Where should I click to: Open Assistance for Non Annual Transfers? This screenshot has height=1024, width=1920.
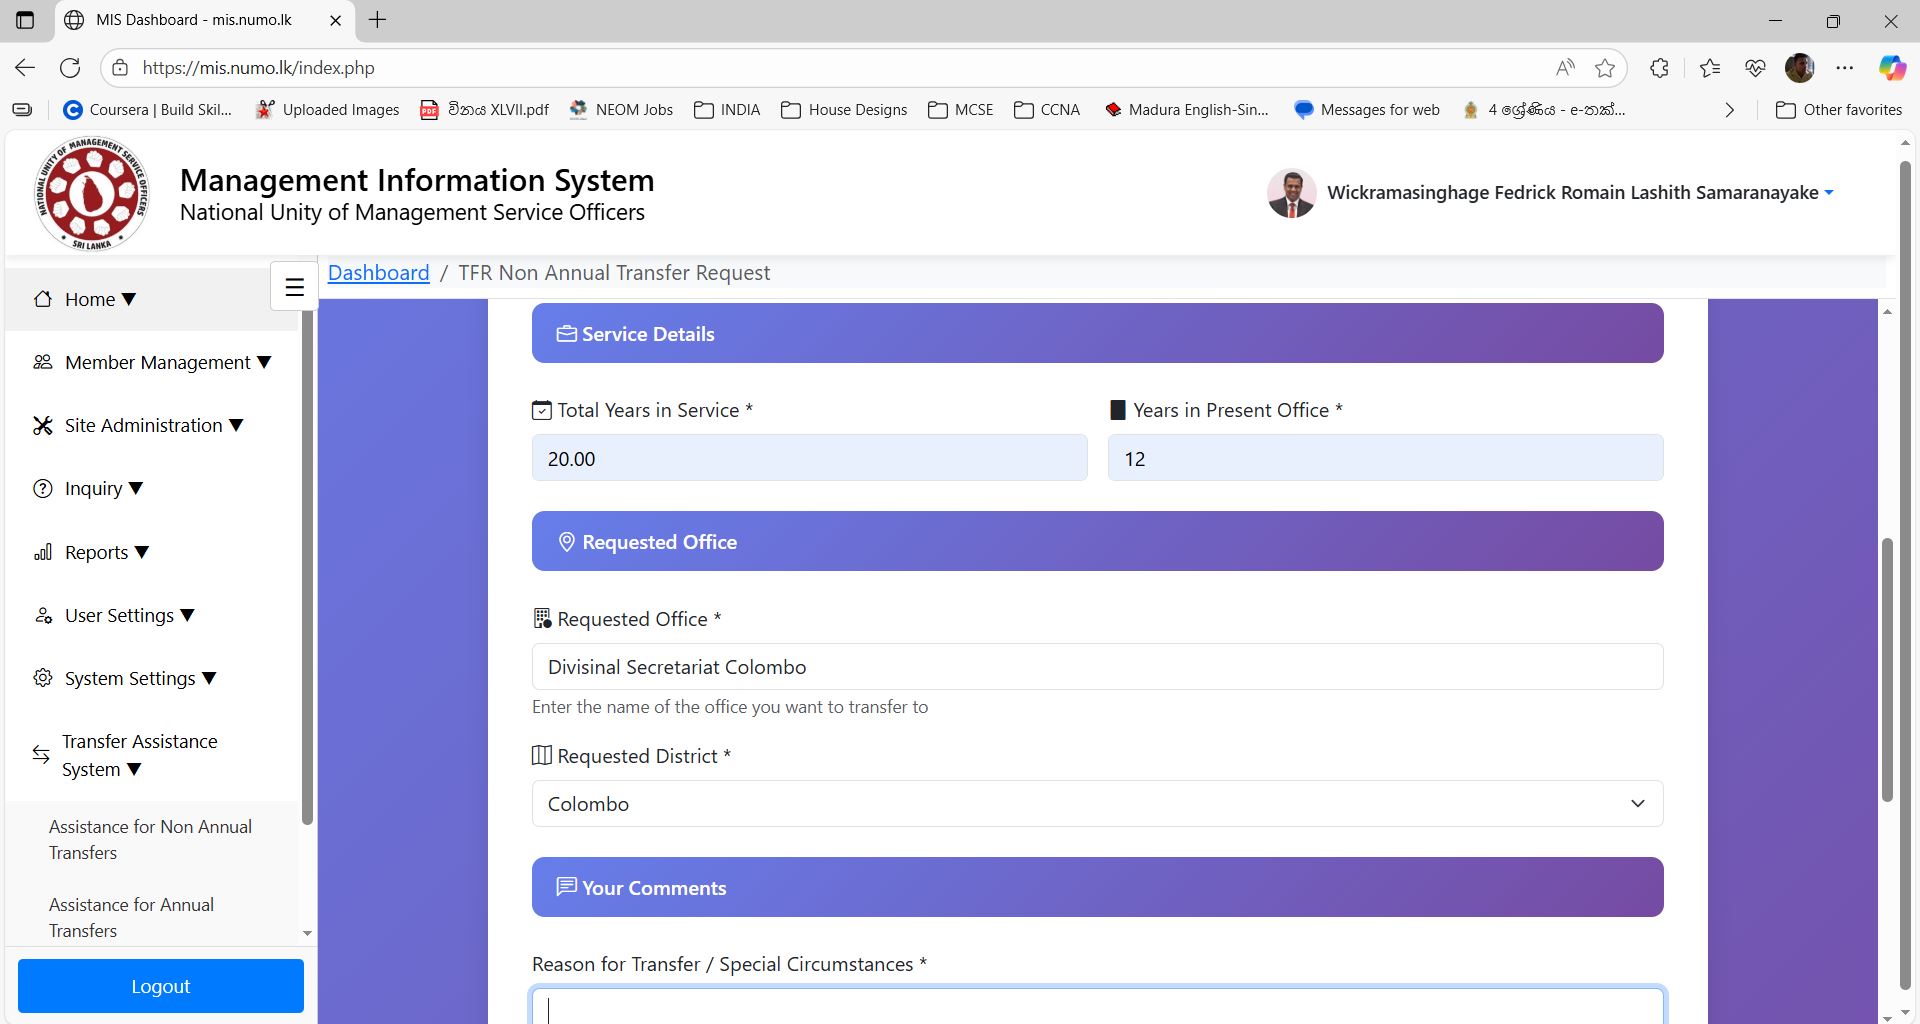(x=150, y=840)
